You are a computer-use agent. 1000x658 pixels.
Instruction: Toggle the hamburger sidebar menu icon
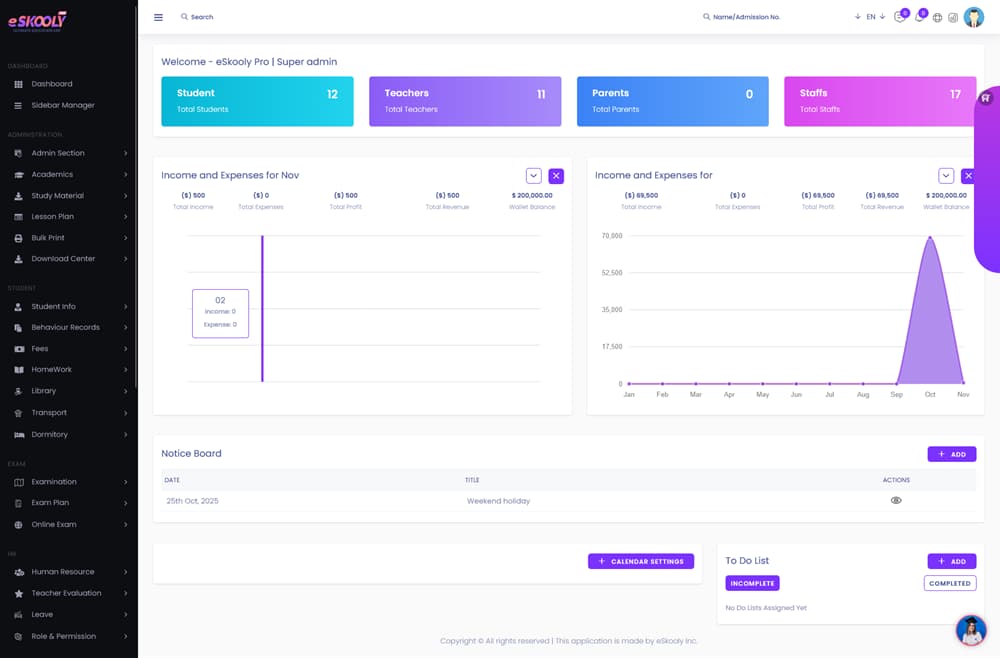[158, 17]
